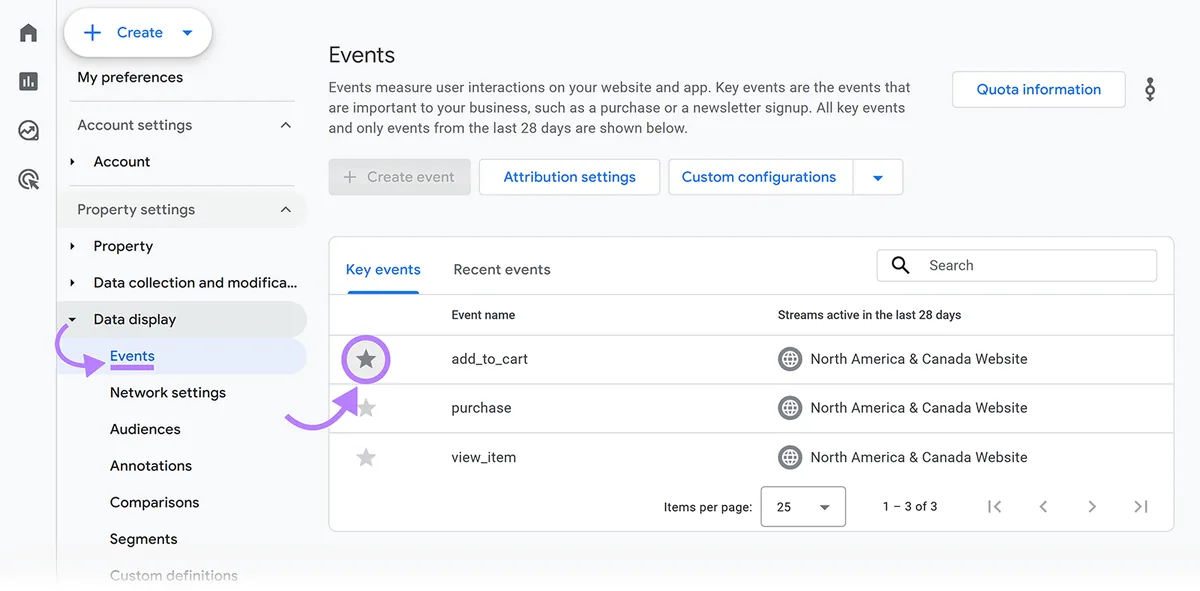
Task: Click stream name in add_to_cart row
Action: (919, 359)
